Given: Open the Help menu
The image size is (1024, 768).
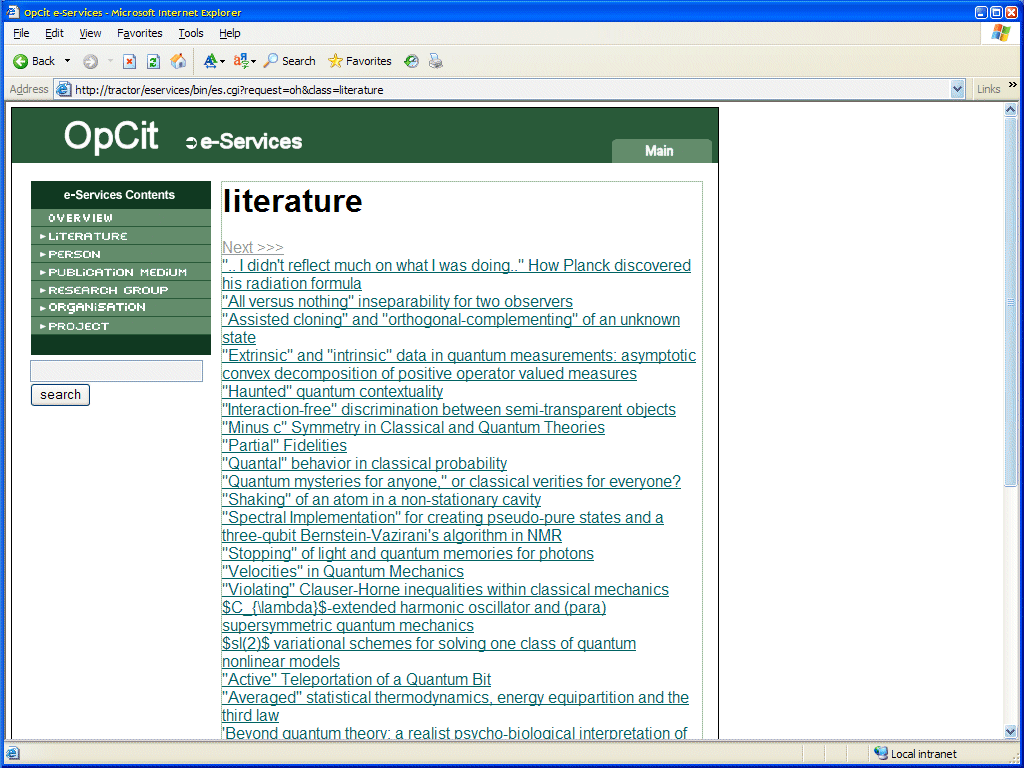Looking at the screenshot, I should [229, 33].
